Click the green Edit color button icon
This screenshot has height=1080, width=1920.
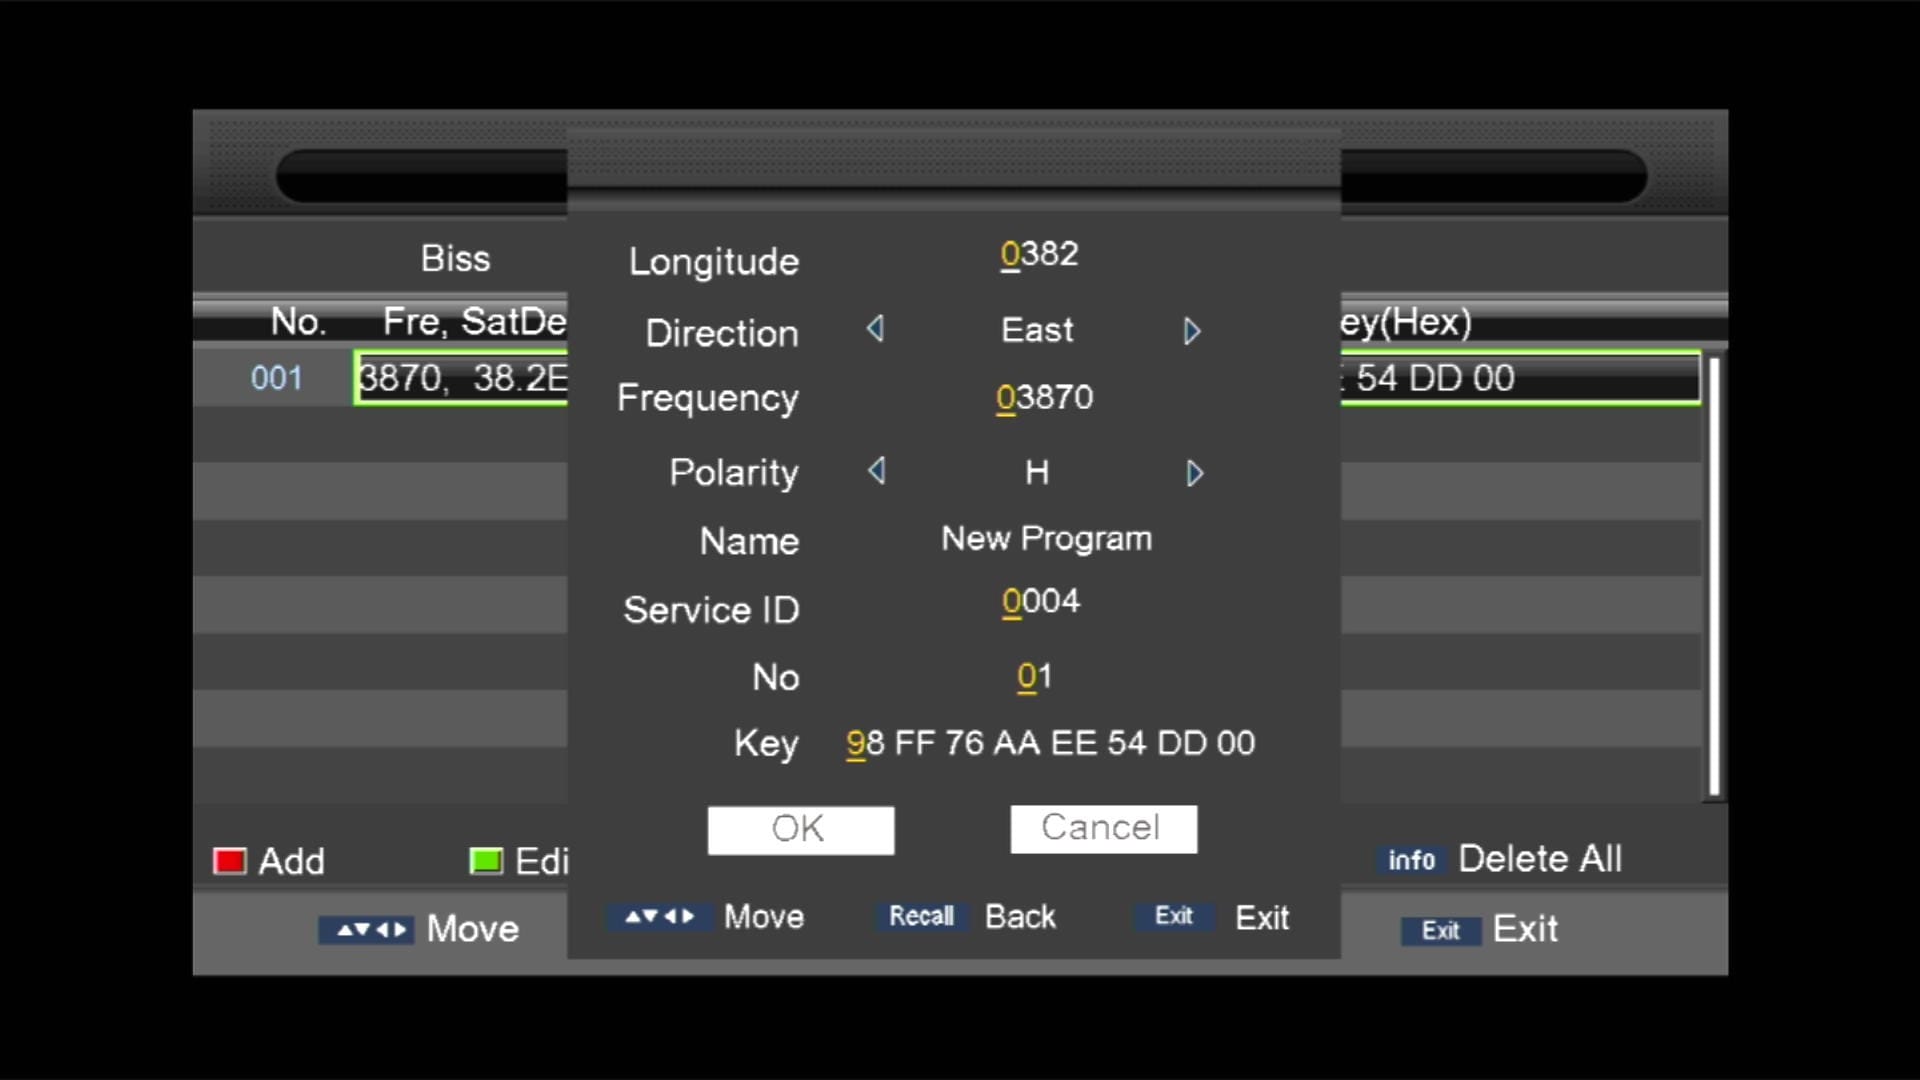tap(486, 861)
